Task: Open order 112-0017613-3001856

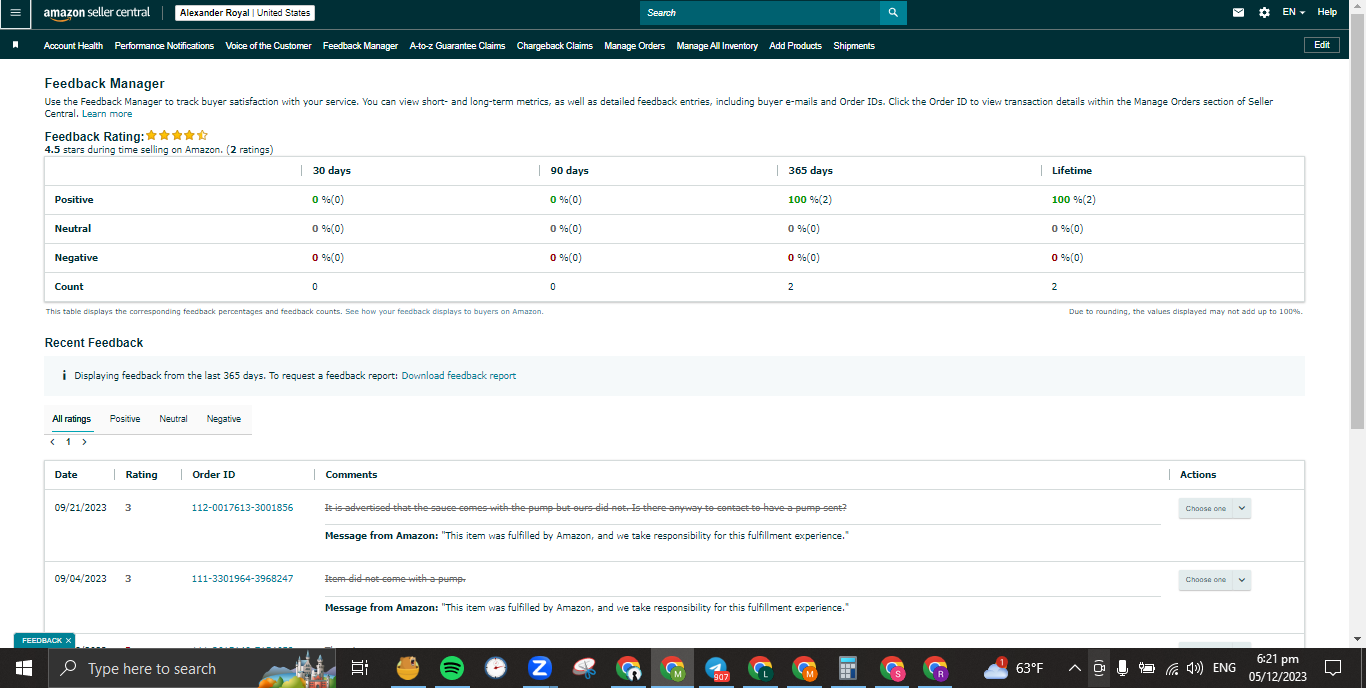Action: pos(242,508)
